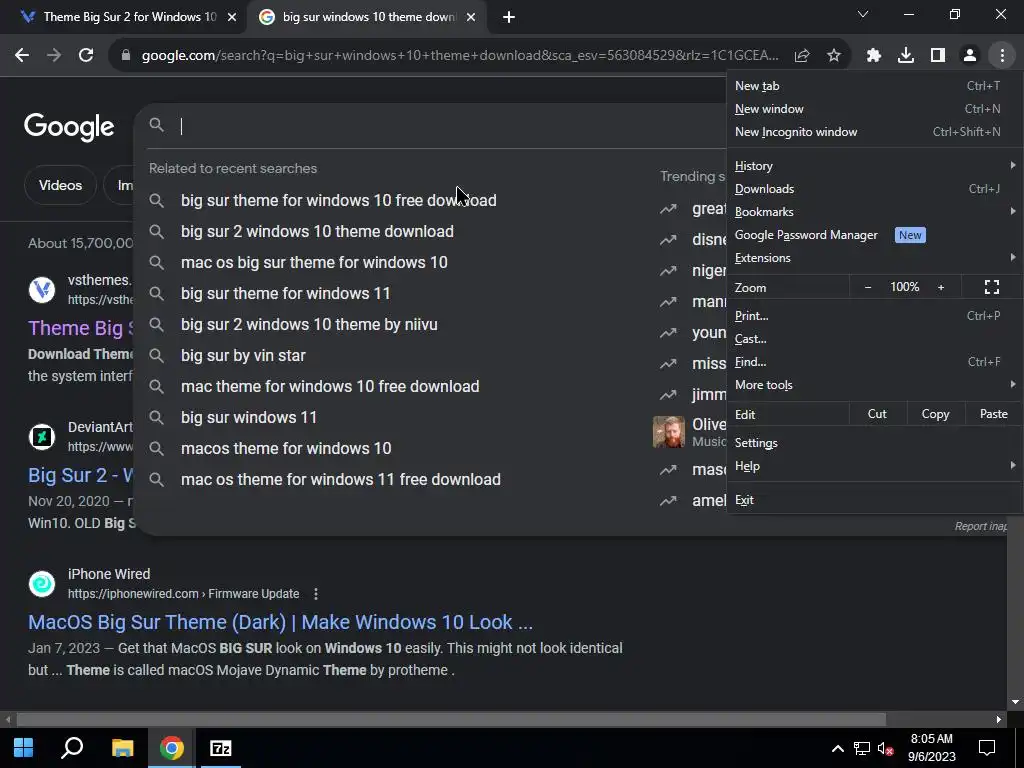This screenshot has height=768, width=1024.
Task: Open the tab search chevron
Action: pos(863,14)
